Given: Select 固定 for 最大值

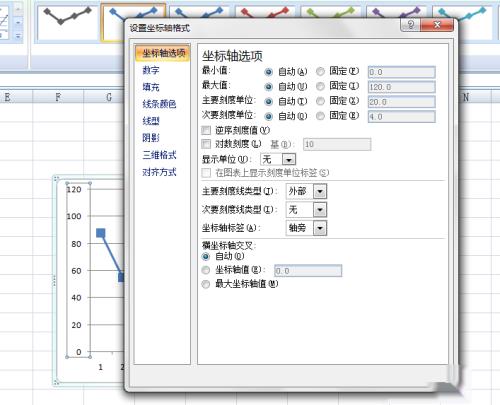Looking at the screenshot, I should (x=320, y=86).
